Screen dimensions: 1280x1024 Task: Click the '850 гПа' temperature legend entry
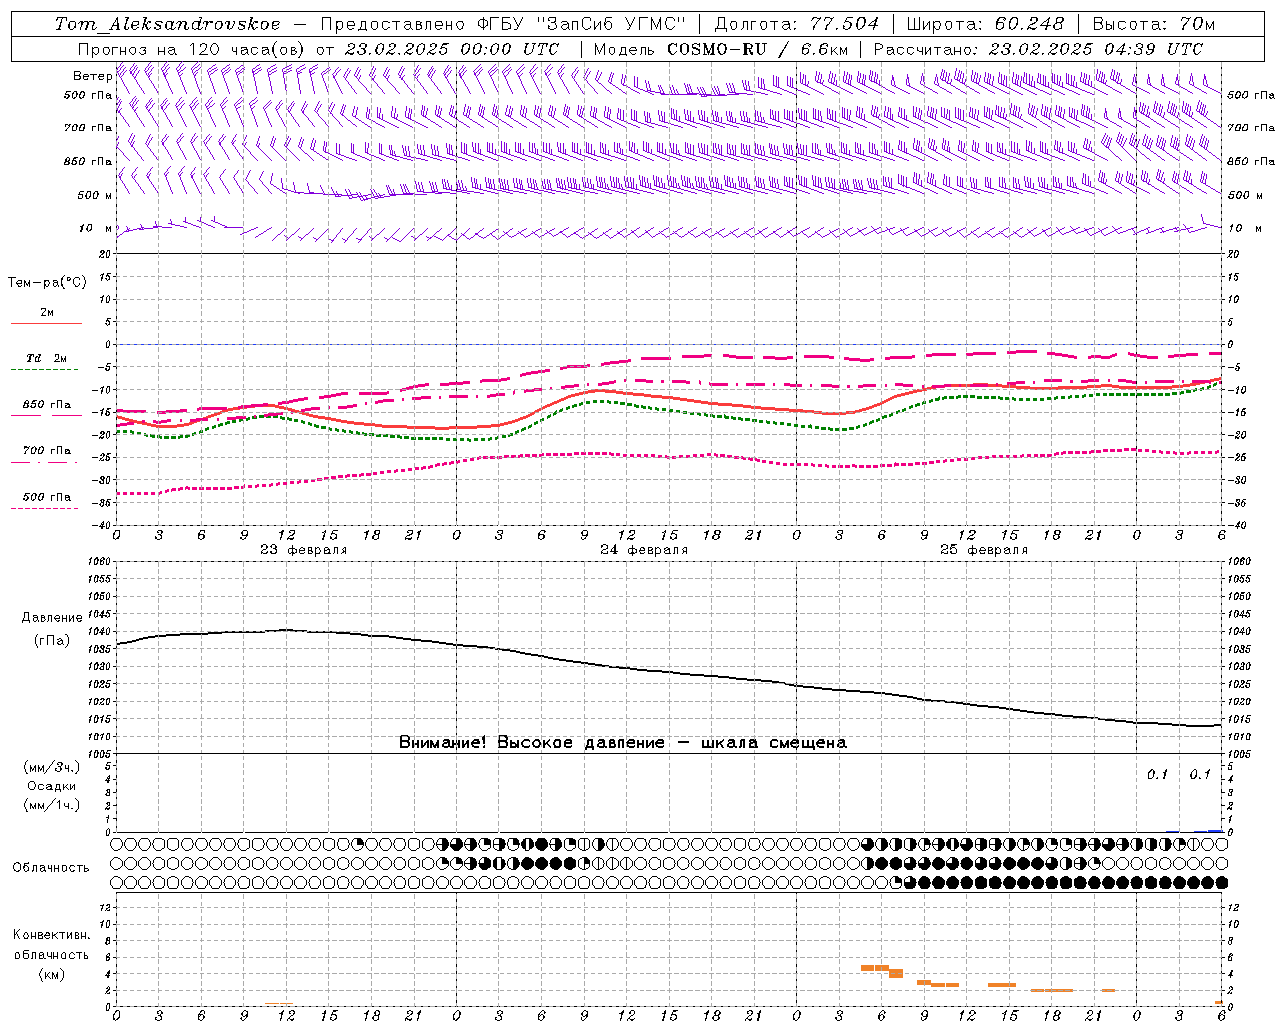point(47,405)
